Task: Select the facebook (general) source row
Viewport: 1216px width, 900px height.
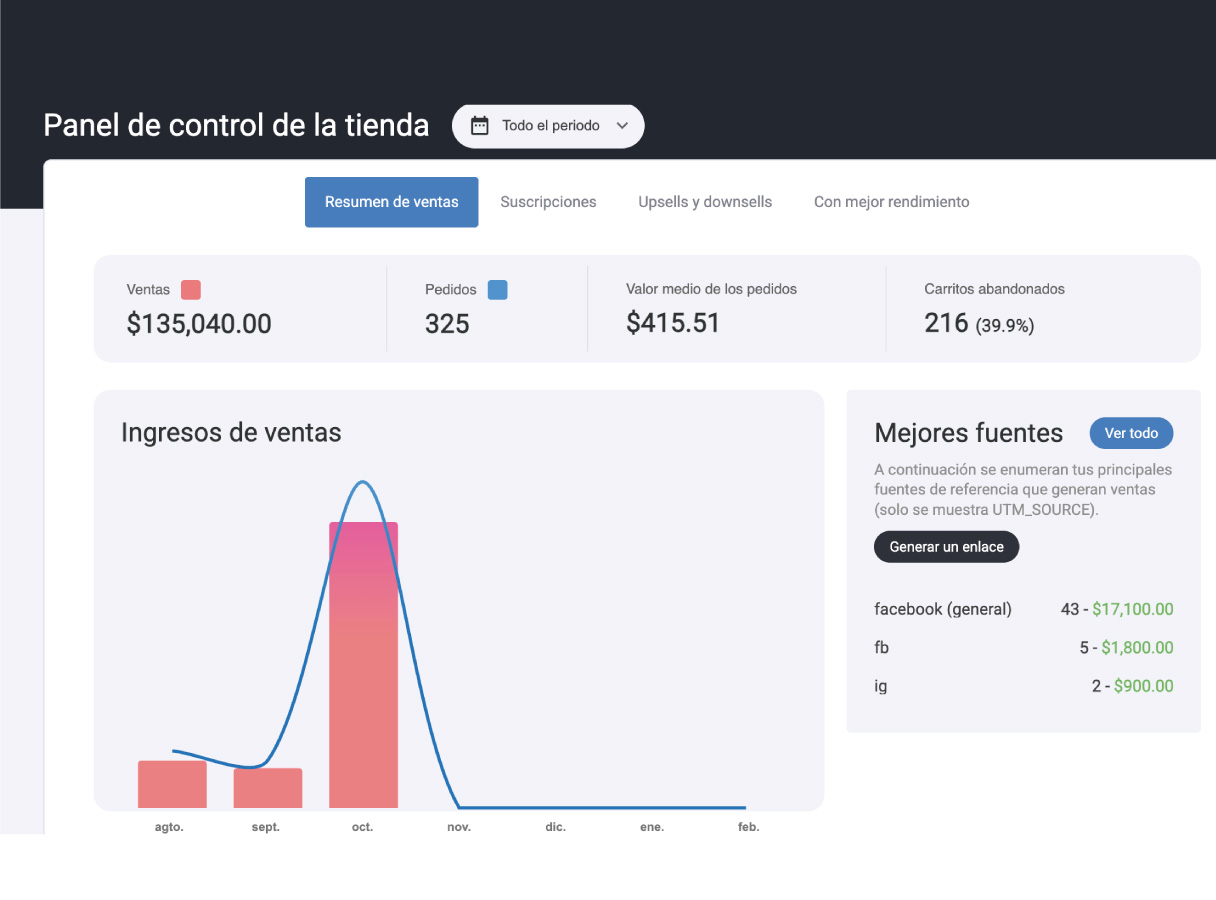Action: 1023,609
